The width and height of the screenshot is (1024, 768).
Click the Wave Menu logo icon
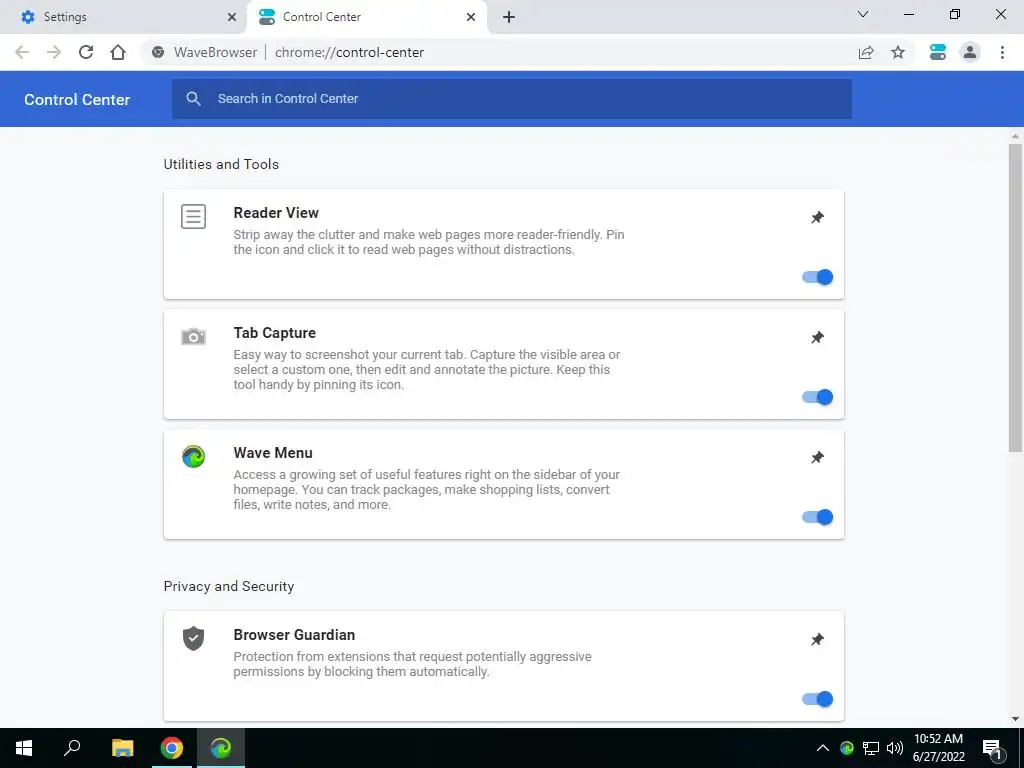tap(193, 456)
